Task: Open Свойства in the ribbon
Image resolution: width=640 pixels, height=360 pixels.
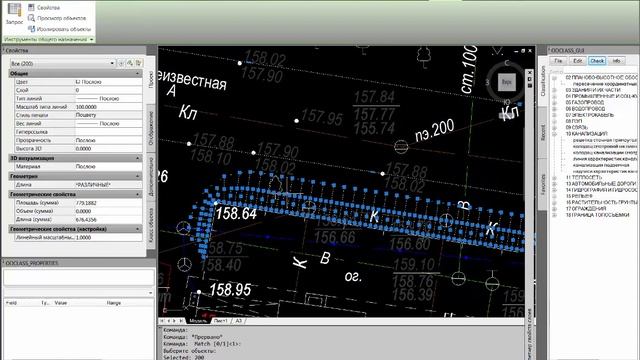Action: [x=44, y=7]
